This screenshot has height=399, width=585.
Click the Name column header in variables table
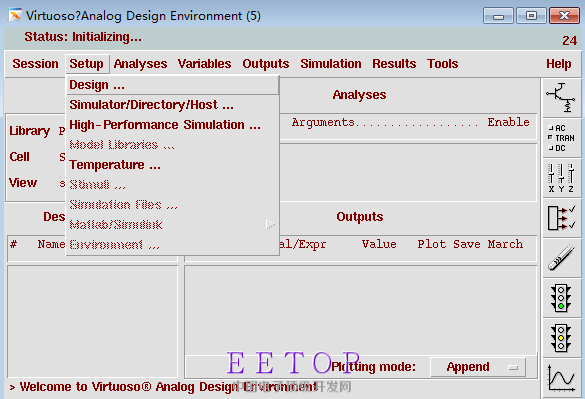[51, 244]
